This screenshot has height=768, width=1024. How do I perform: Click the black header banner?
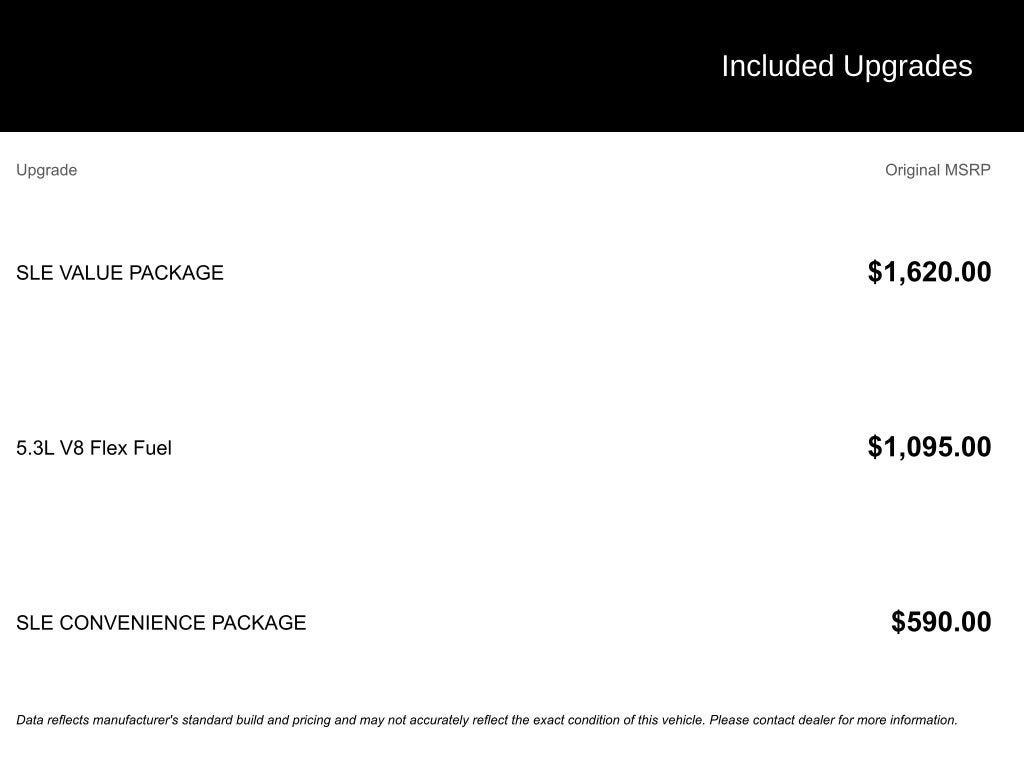[x=512, y=66]
